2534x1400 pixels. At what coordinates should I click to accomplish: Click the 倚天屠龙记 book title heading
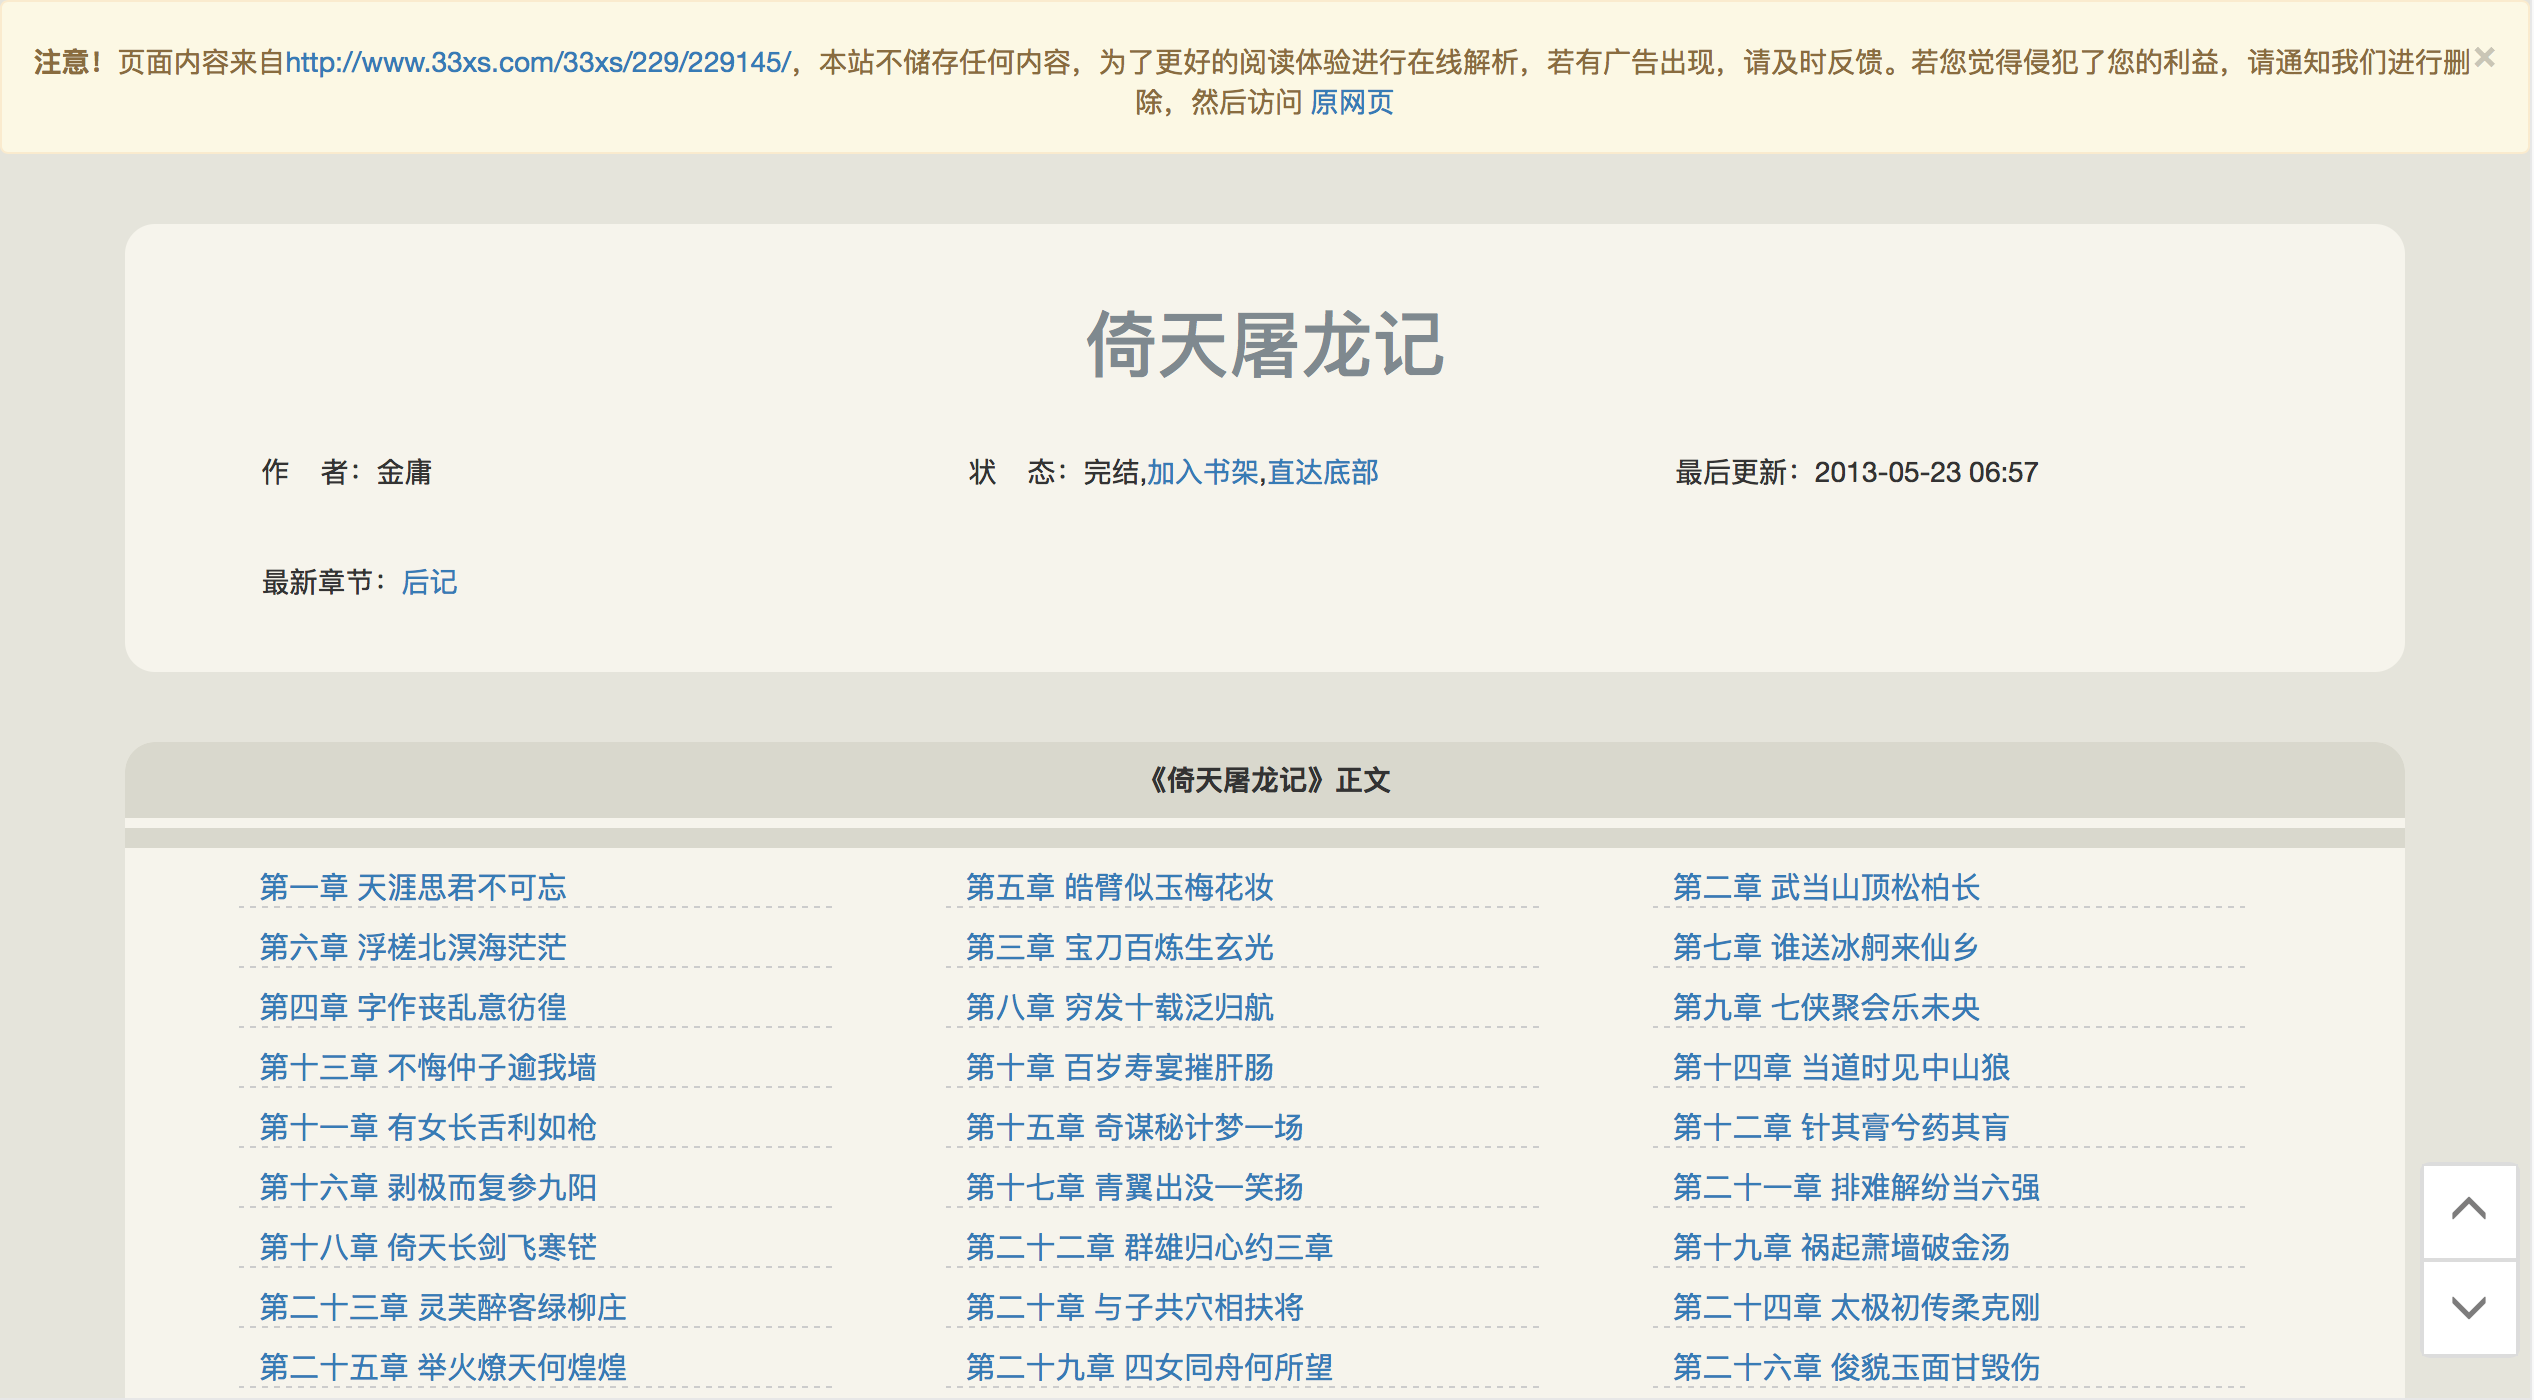point(1265,345)
